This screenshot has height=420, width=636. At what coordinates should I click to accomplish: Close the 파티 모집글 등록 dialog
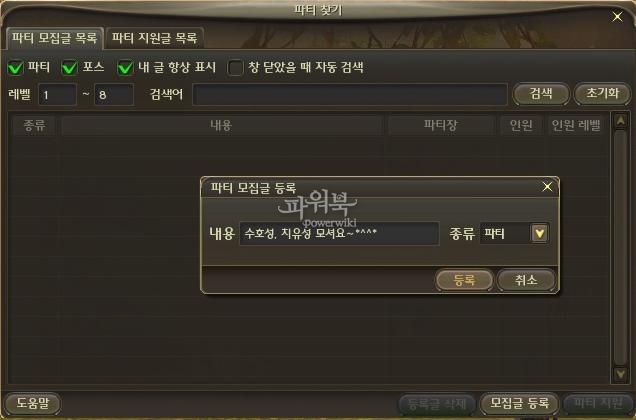(547, 187)
